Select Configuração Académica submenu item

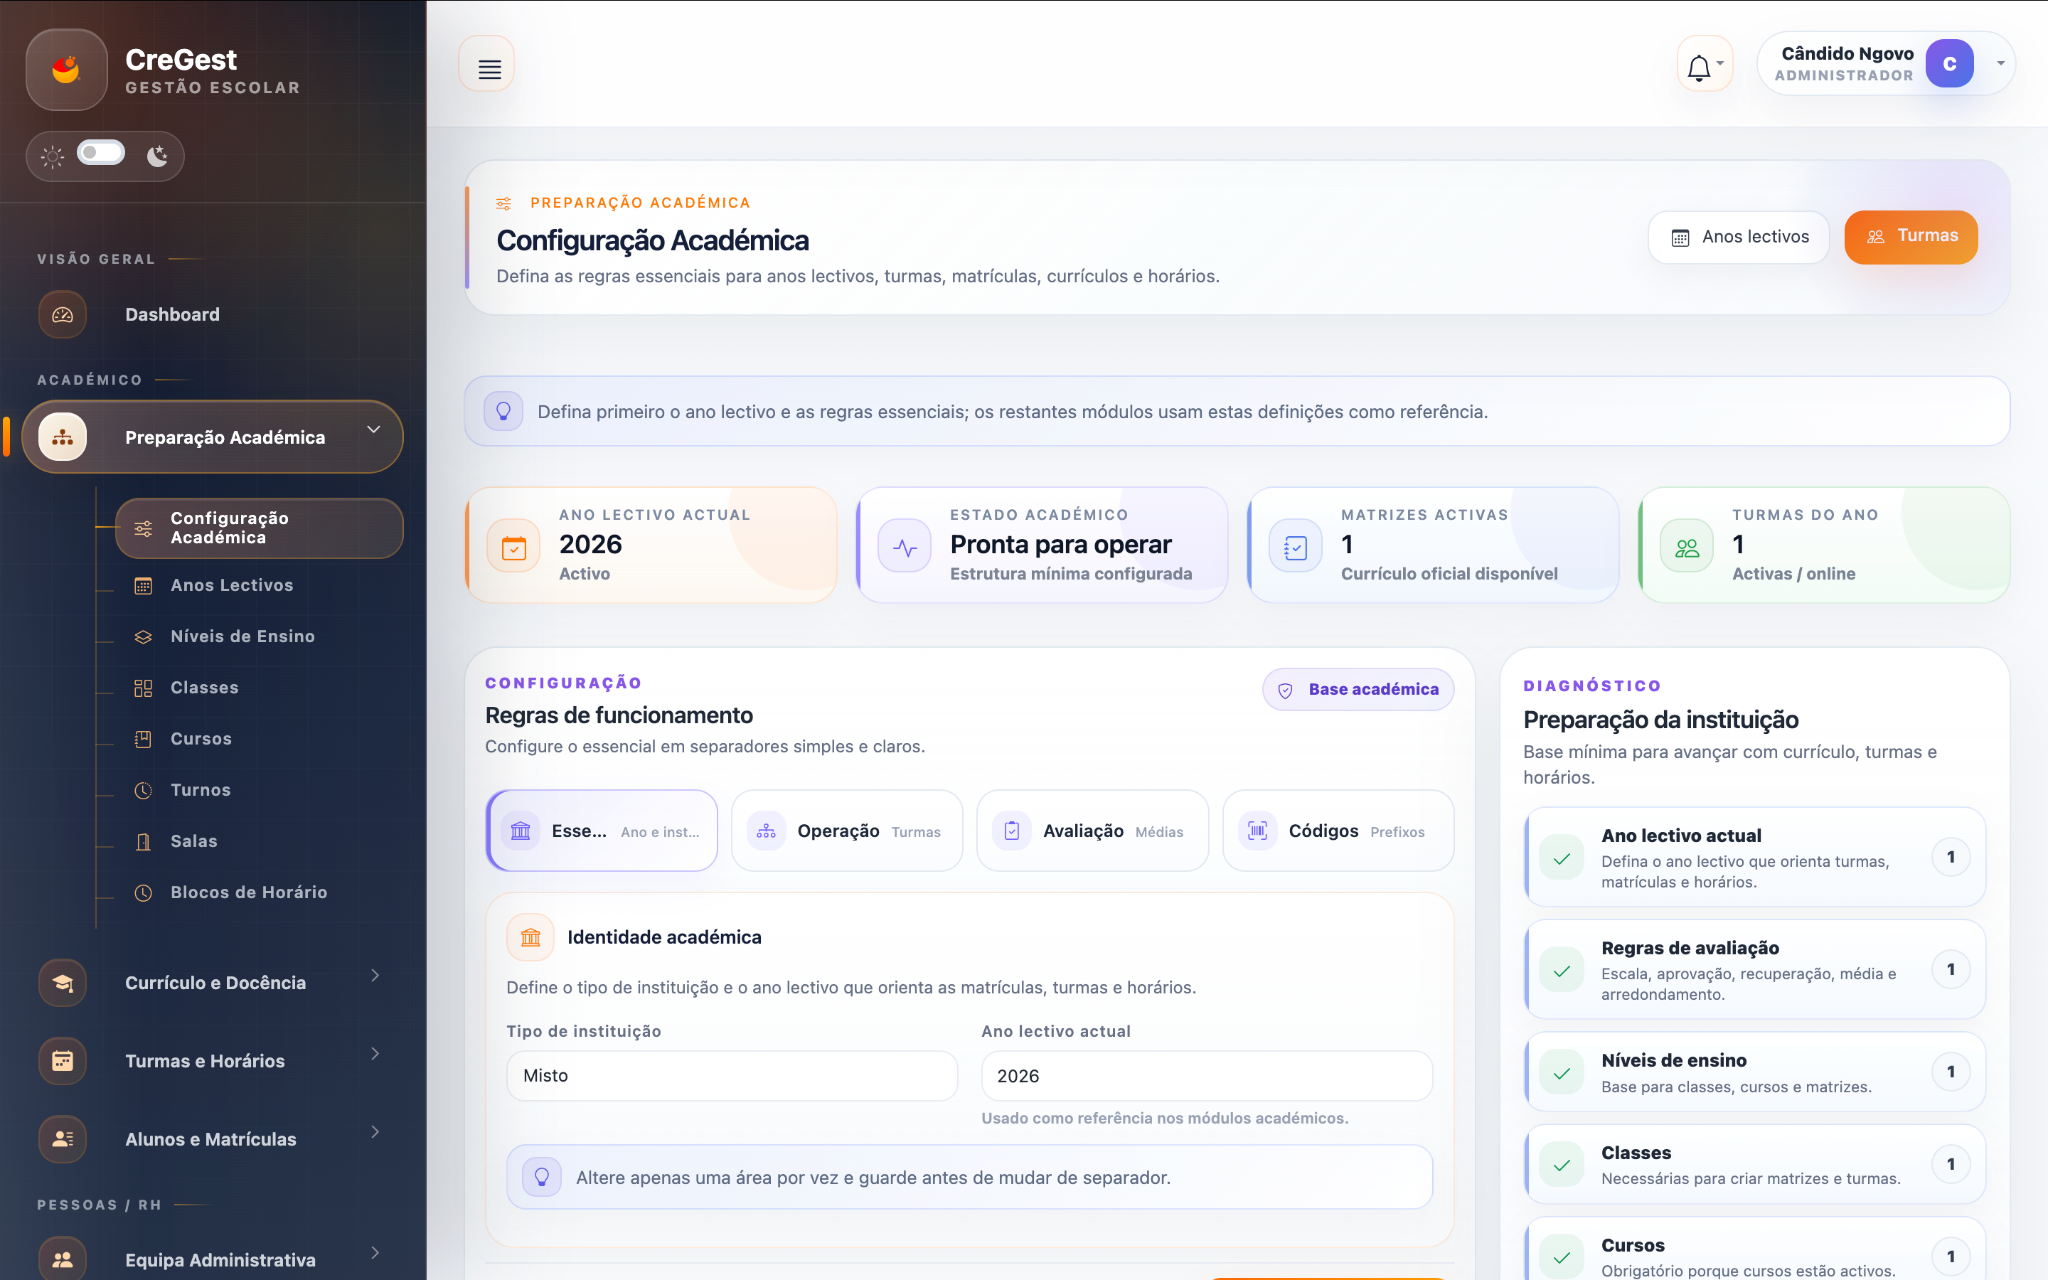[259, 528]
